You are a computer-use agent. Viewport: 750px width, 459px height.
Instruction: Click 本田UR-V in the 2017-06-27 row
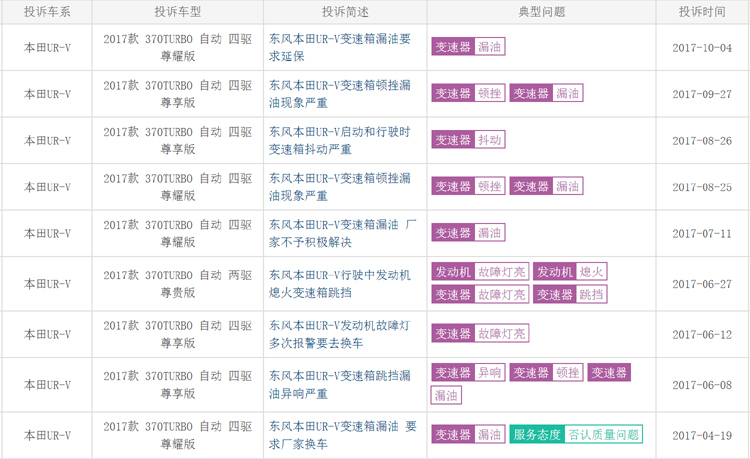(47, 284)
